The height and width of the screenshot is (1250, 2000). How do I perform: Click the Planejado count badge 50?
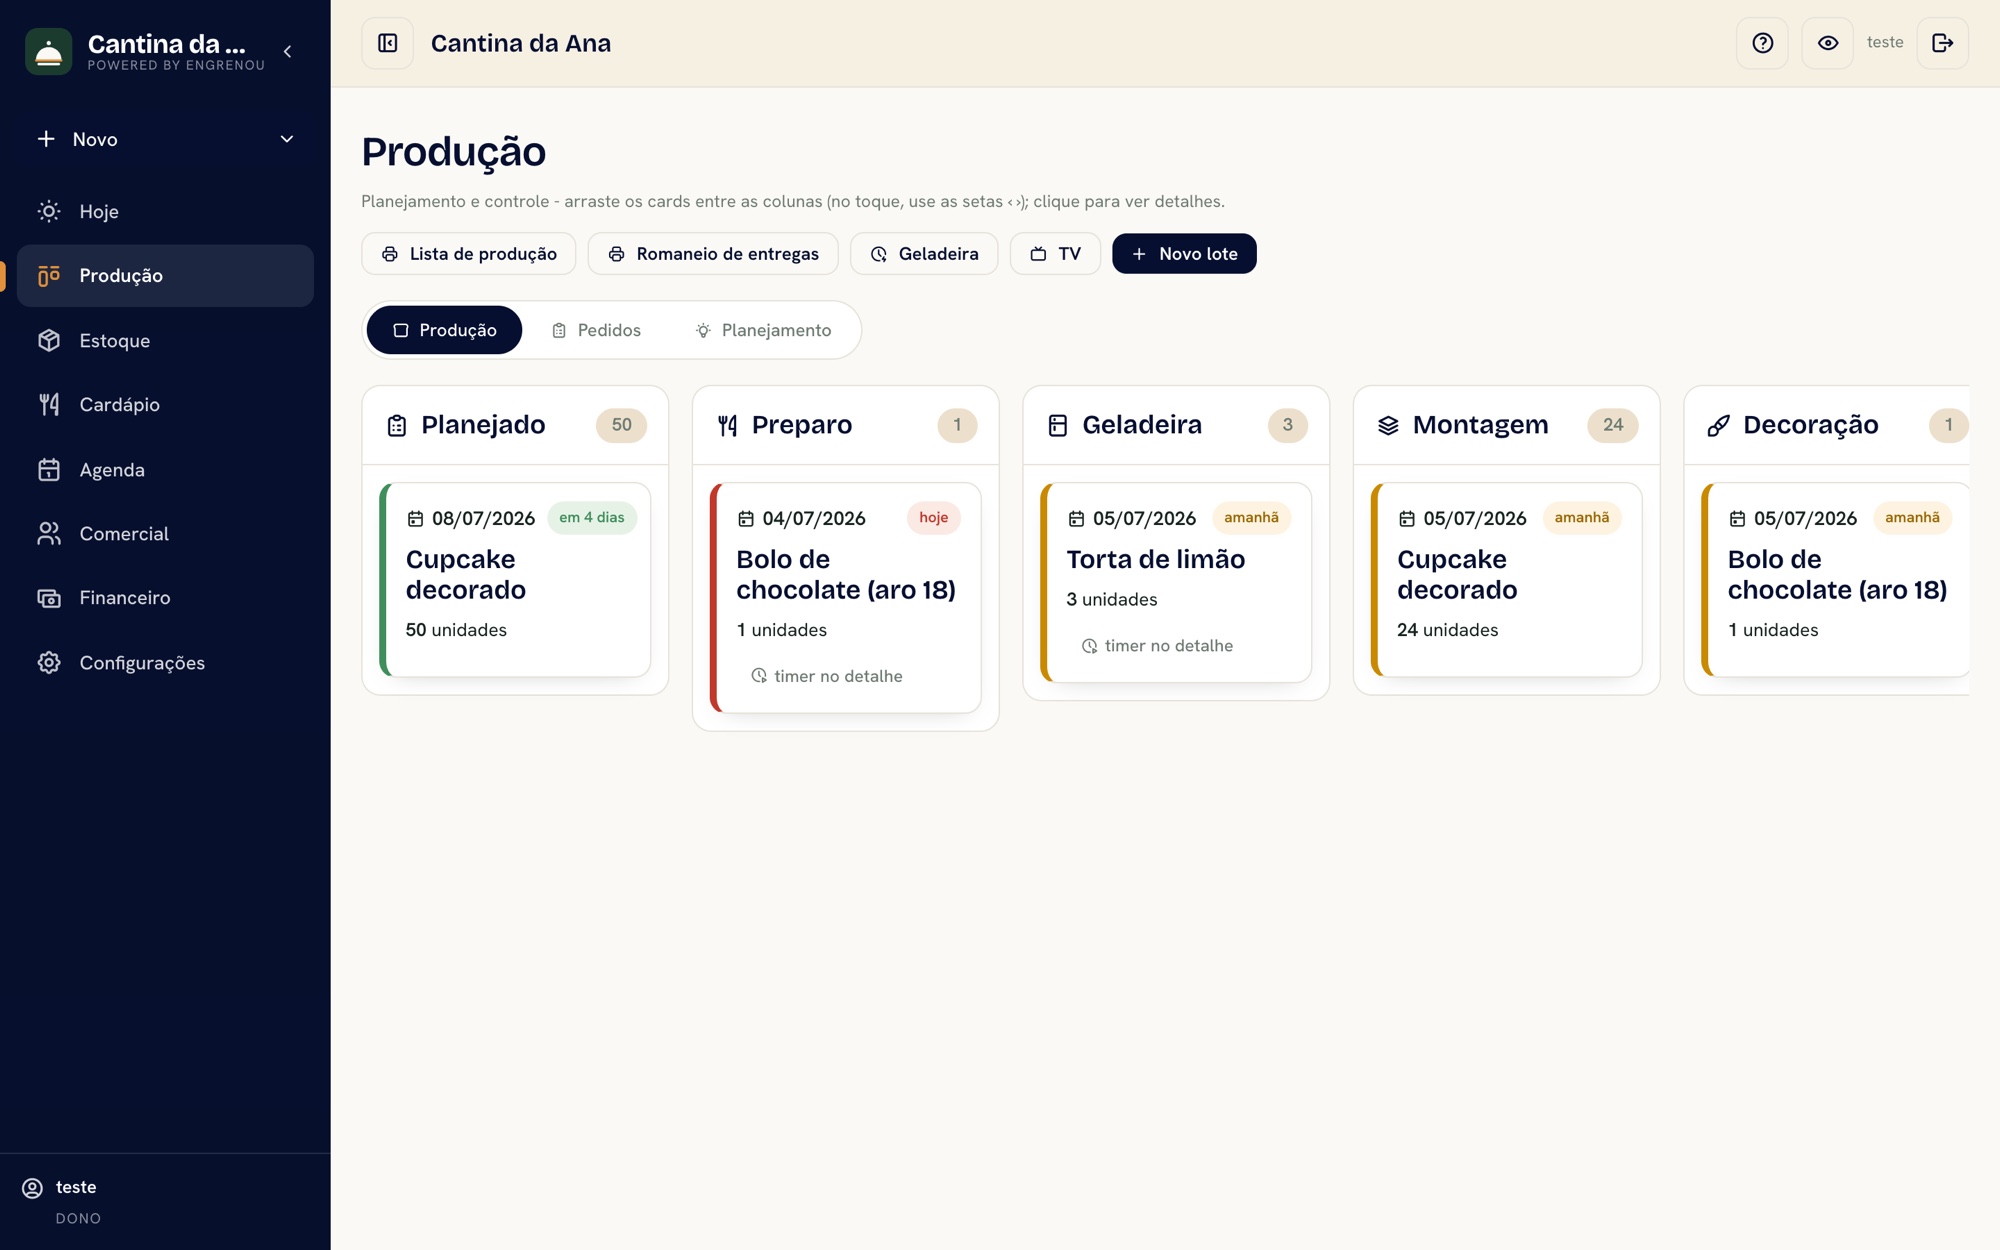point(621,425)
